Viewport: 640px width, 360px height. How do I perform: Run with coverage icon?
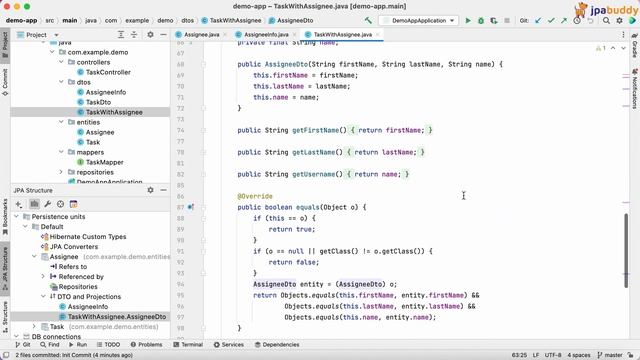[x=494, y=20]
